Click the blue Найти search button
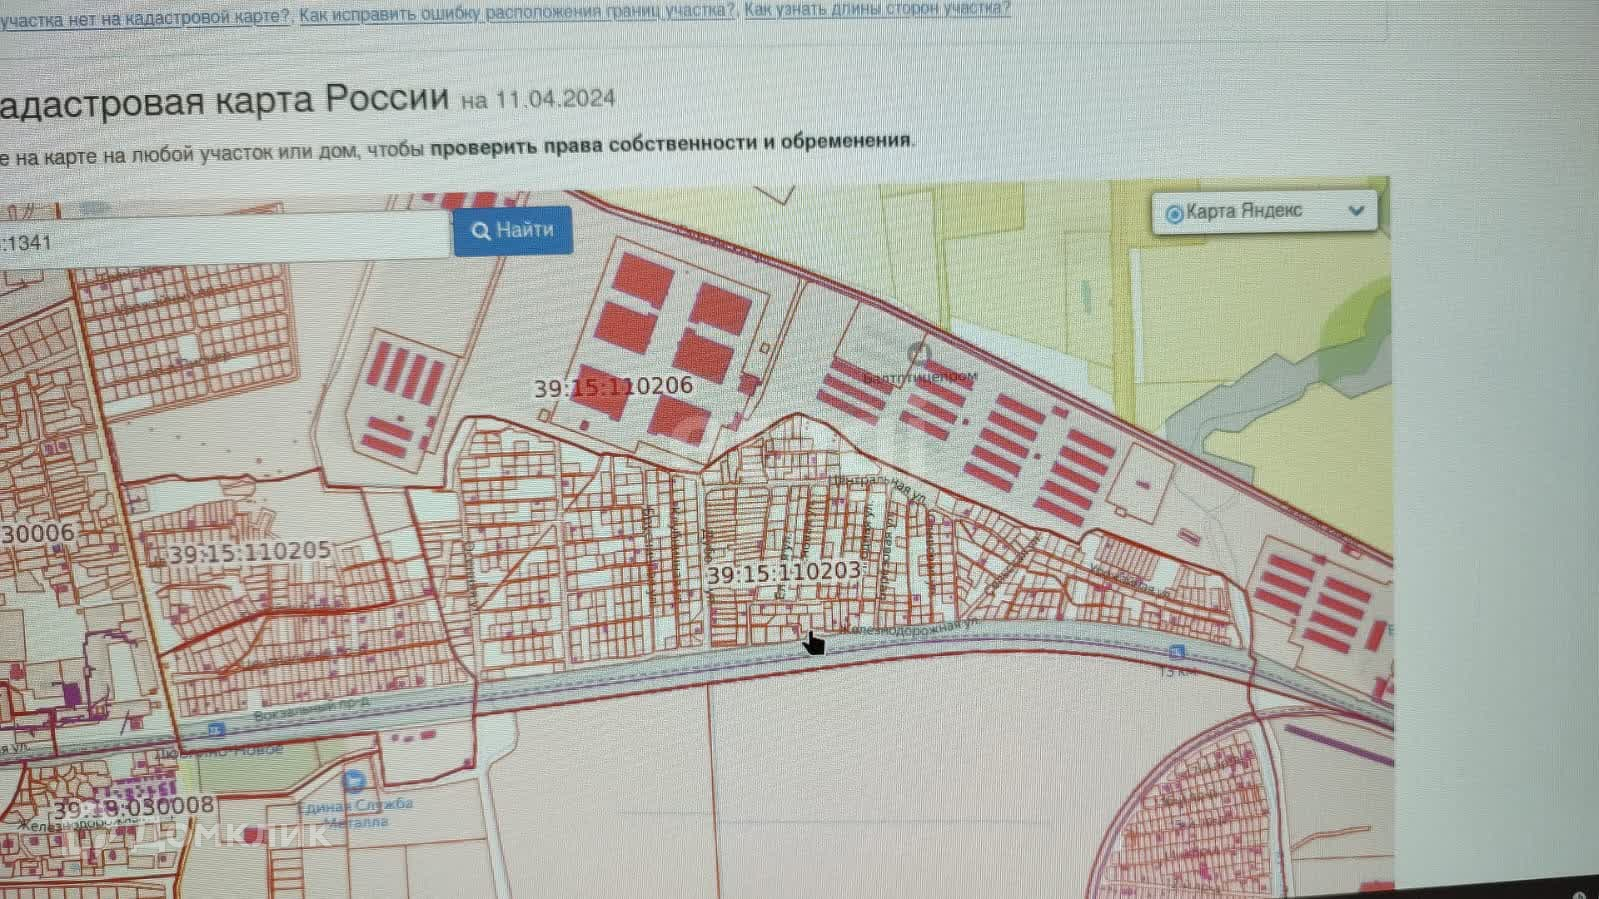The width and height of the screenshot is (1599, 899). click(x=513, y=231)
